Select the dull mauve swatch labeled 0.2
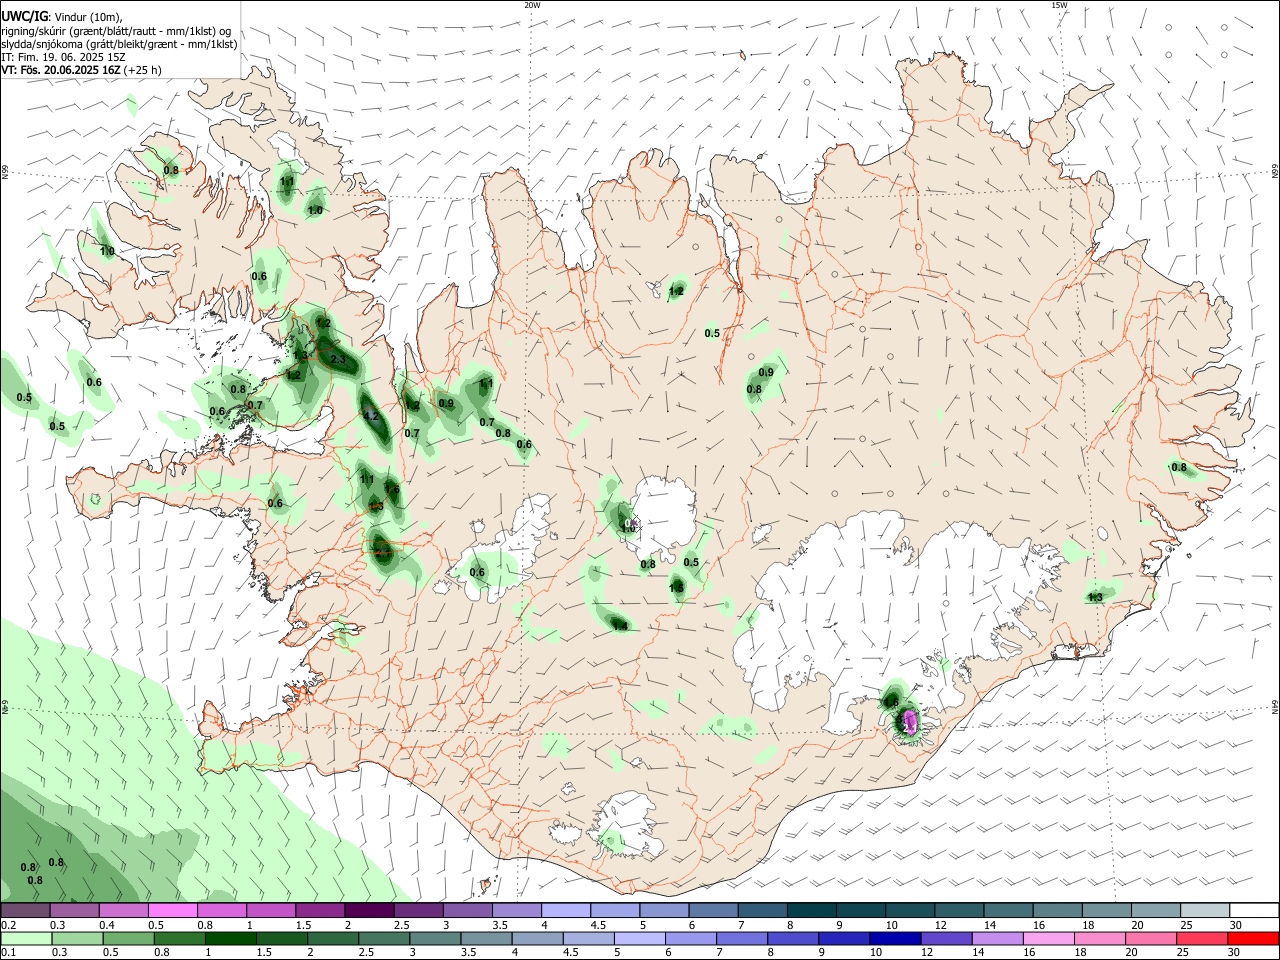This screenshot has height=960, width=1280. pos(26,911)
